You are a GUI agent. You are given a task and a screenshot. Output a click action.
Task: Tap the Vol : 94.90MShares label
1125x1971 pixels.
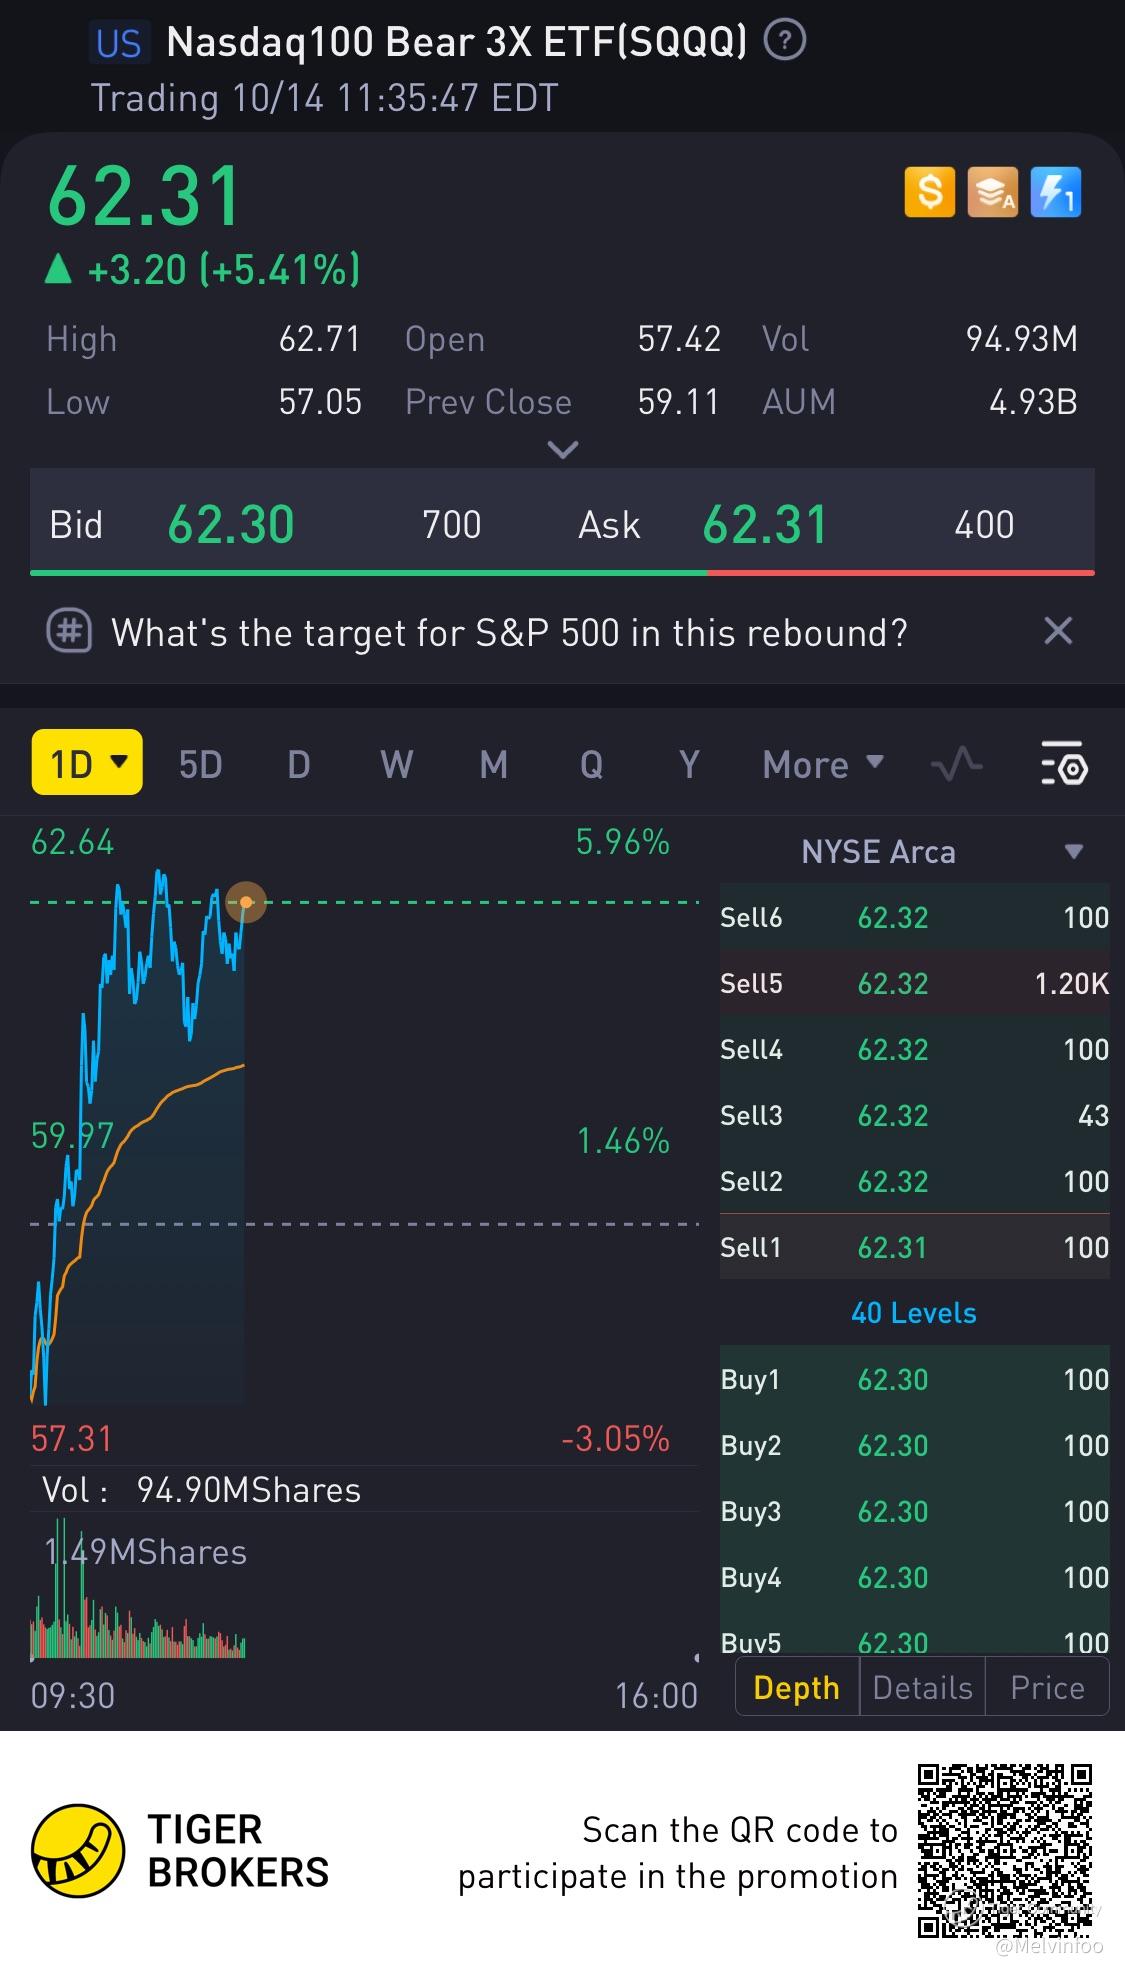tap(201, 1490)
